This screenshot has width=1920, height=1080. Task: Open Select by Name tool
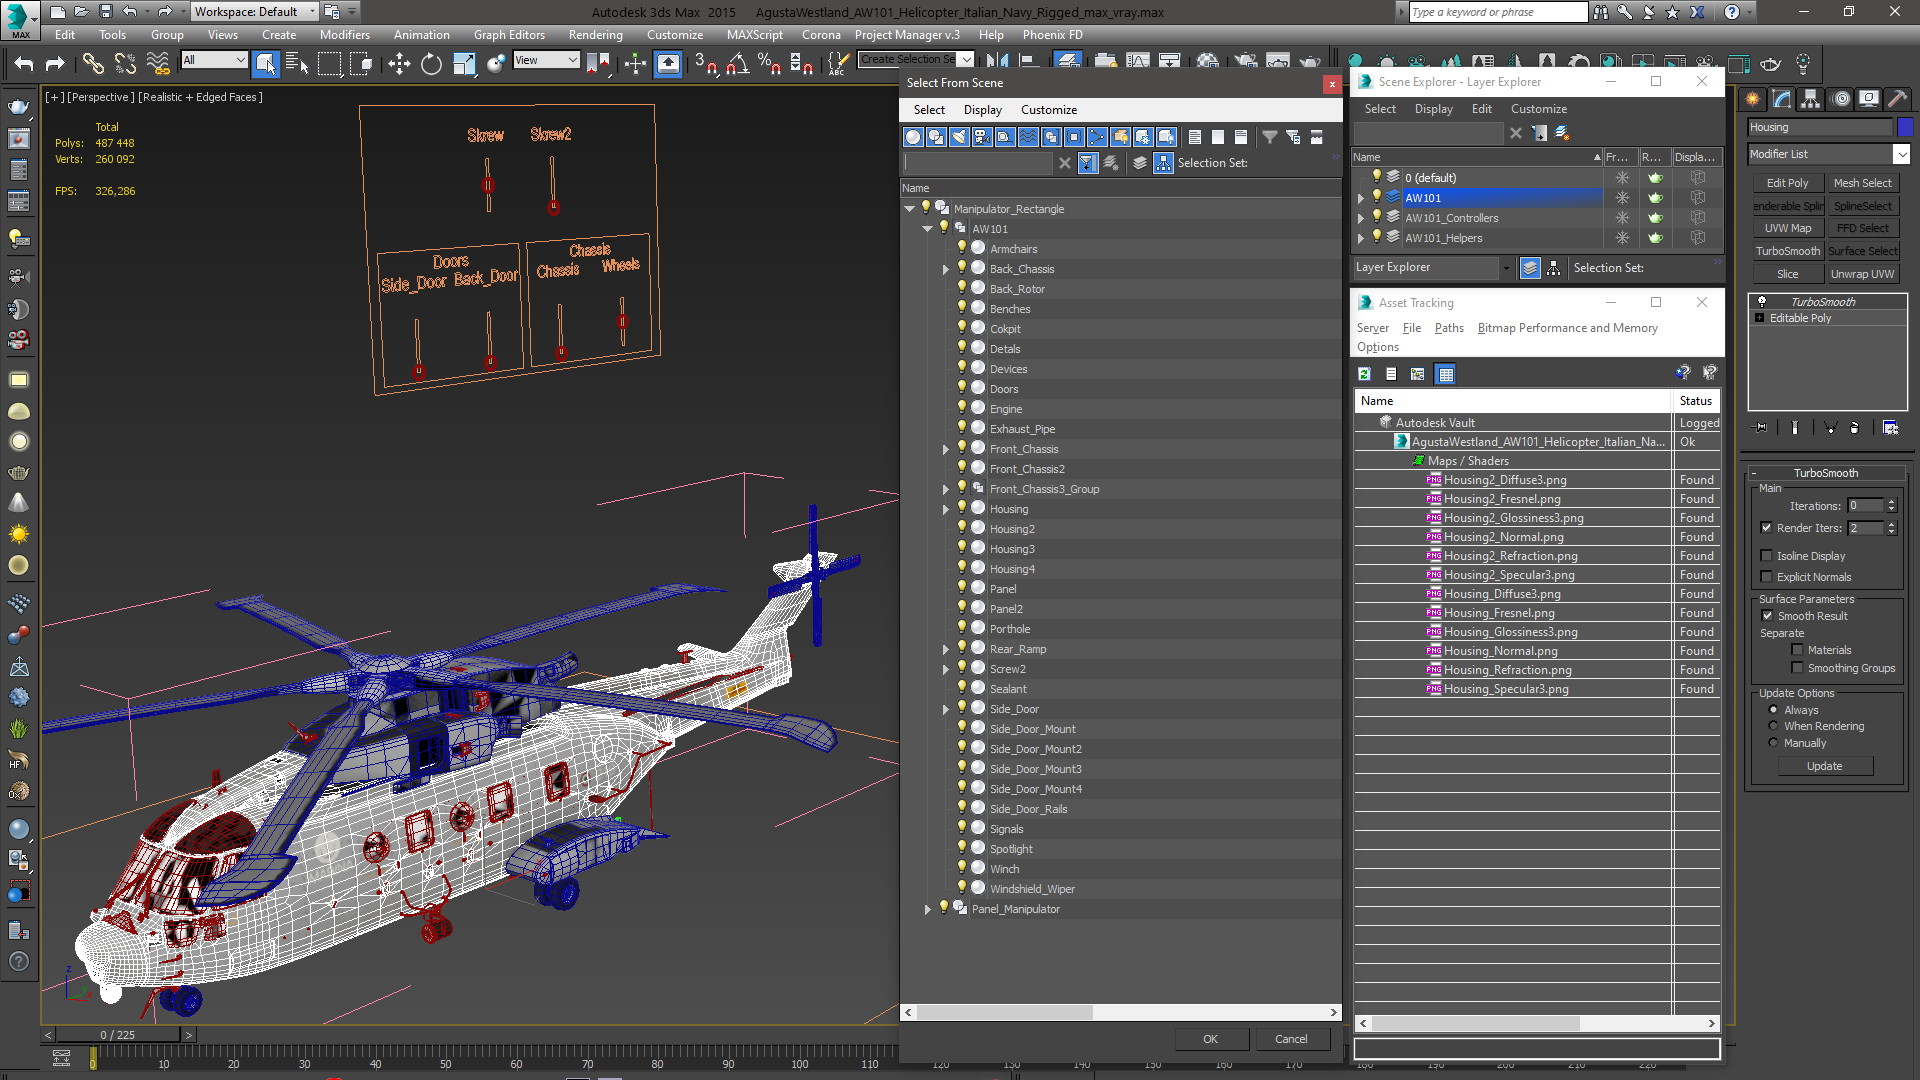[297, 64]
